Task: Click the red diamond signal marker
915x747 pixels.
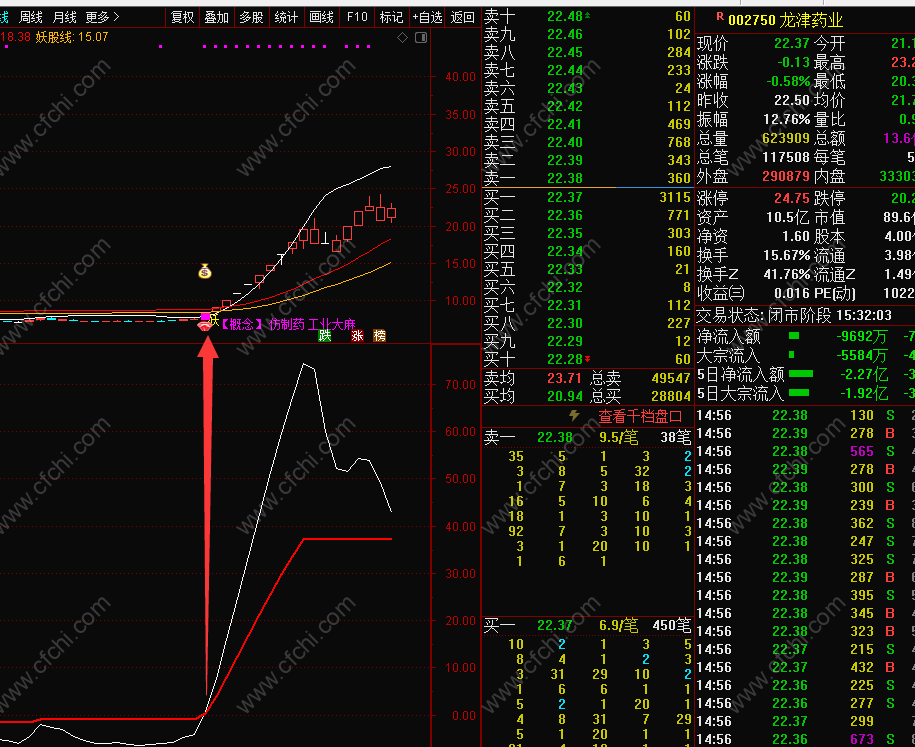Action: (205, 326)
